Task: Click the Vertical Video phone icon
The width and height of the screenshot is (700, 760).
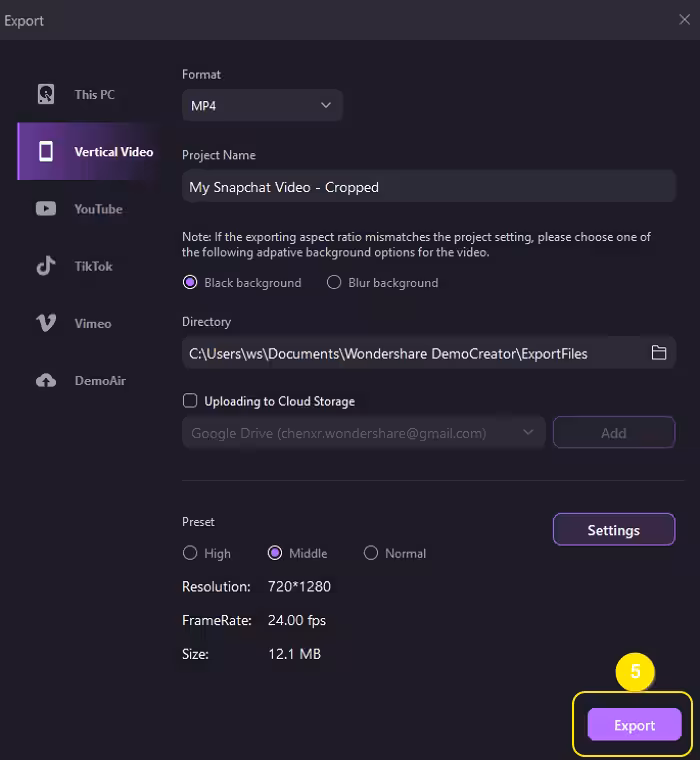Action: pyautogui.click(x=46, y=152)
